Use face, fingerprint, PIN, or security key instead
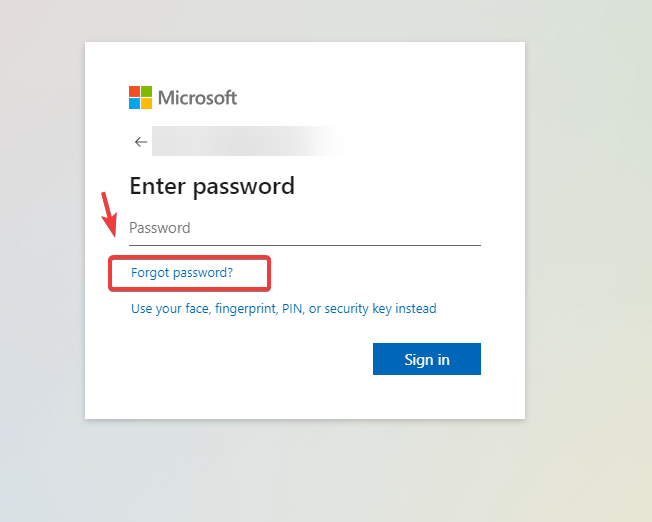 click(284, 309)
